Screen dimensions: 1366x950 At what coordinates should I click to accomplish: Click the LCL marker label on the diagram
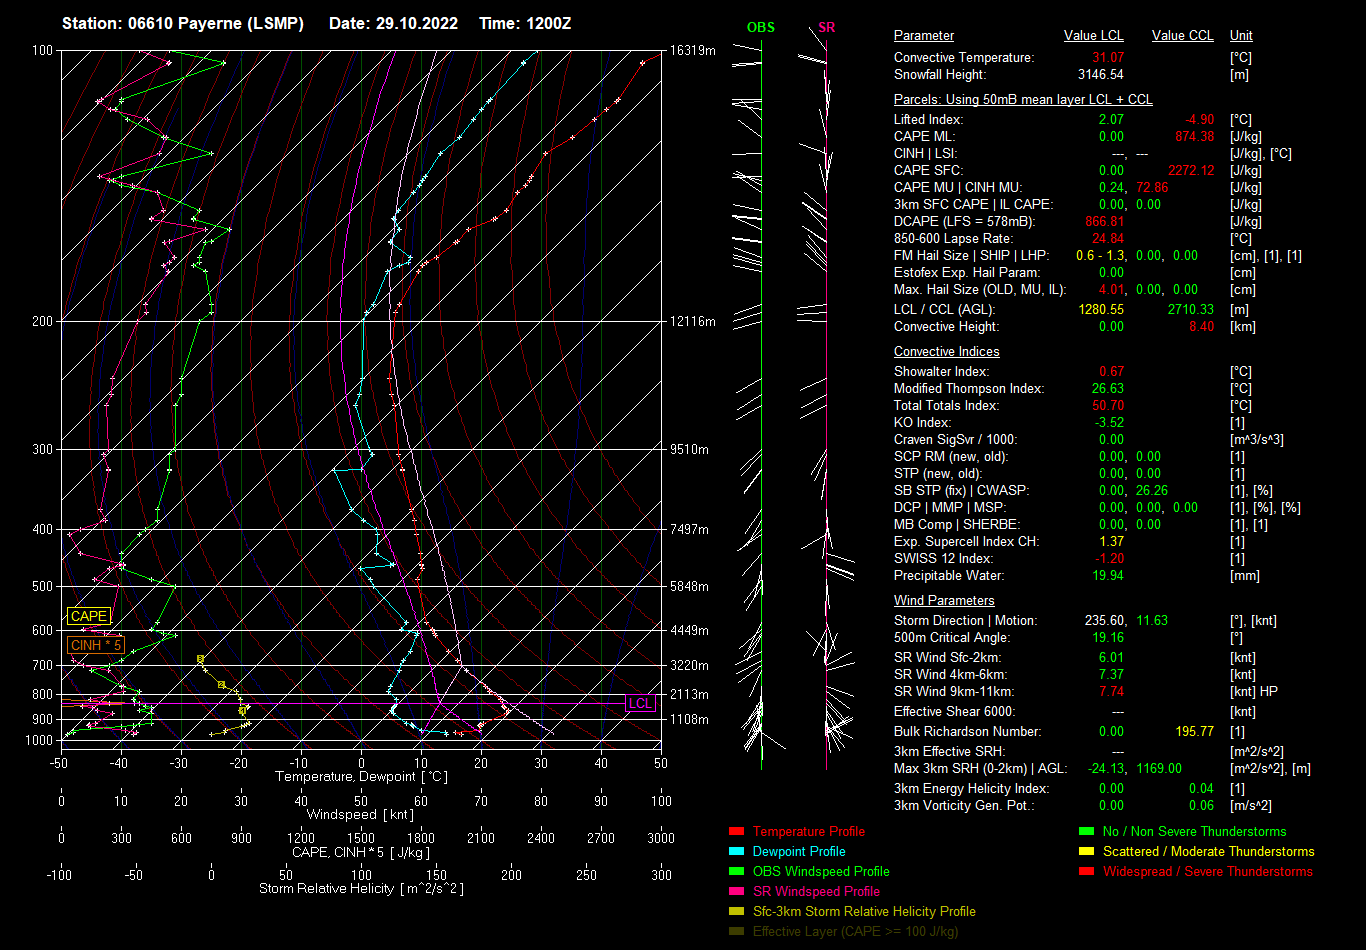[x=640, y=703]
